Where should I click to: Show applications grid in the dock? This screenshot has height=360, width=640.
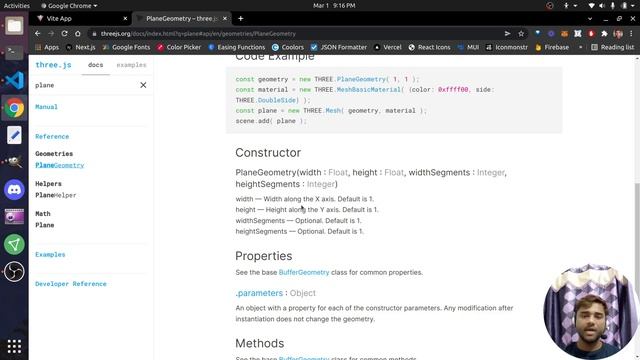point(14,347)
